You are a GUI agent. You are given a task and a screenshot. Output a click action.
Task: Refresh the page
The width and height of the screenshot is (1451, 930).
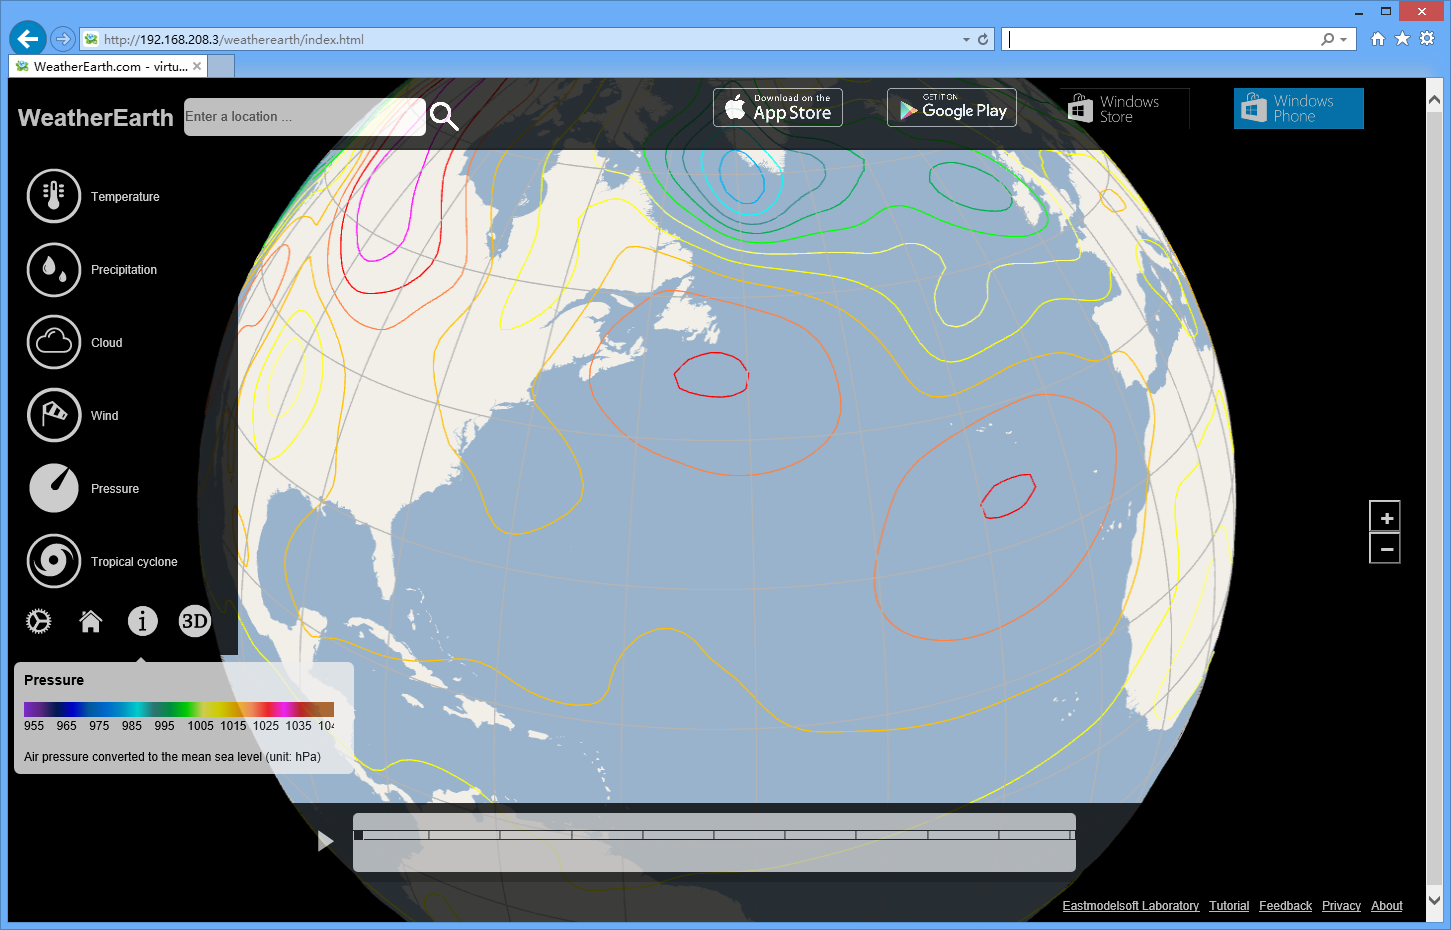tap(983, 40)
